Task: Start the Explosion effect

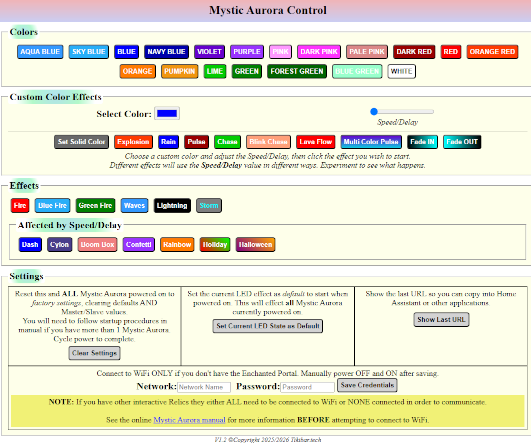Action: pyautogui.click(x=133, y=142)
